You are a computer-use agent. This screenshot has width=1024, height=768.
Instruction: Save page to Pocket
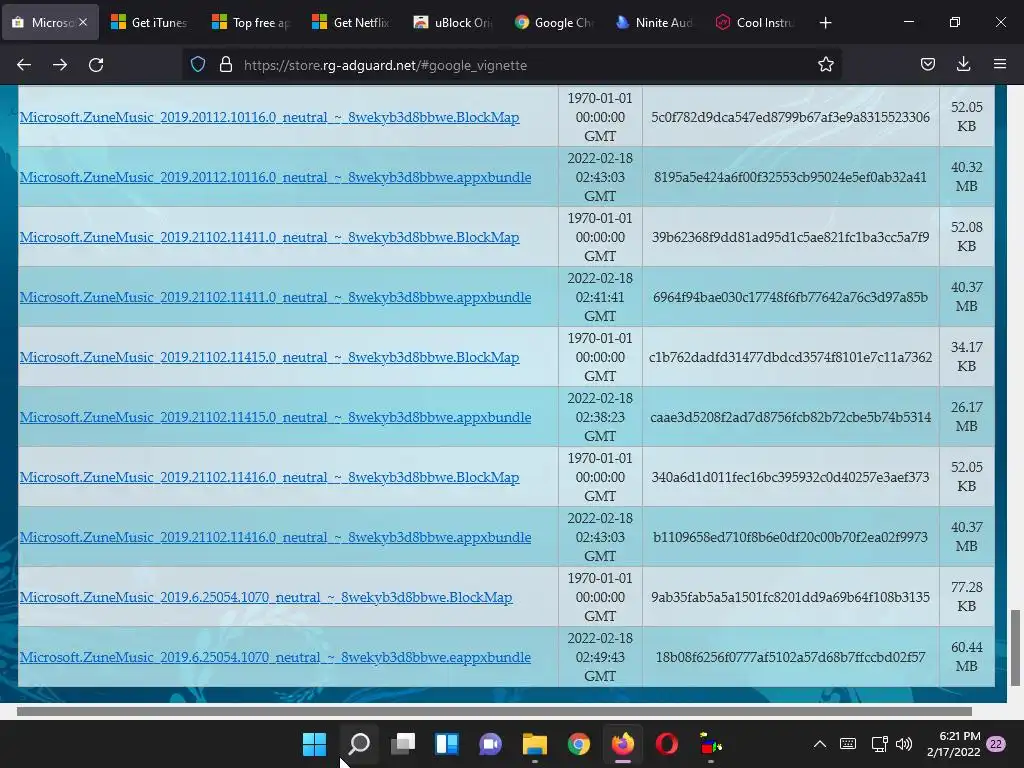(927, 65)
